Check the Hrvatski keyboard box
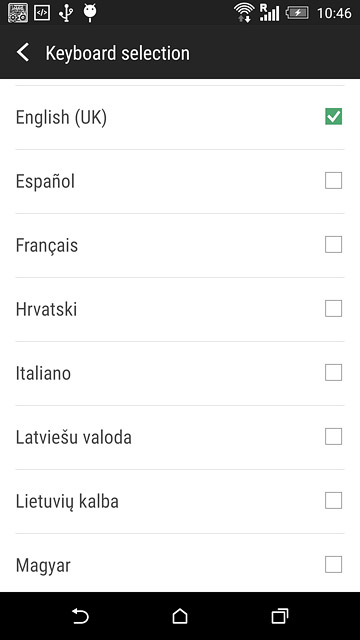The image size is (360, 640). tap(333, 309)
